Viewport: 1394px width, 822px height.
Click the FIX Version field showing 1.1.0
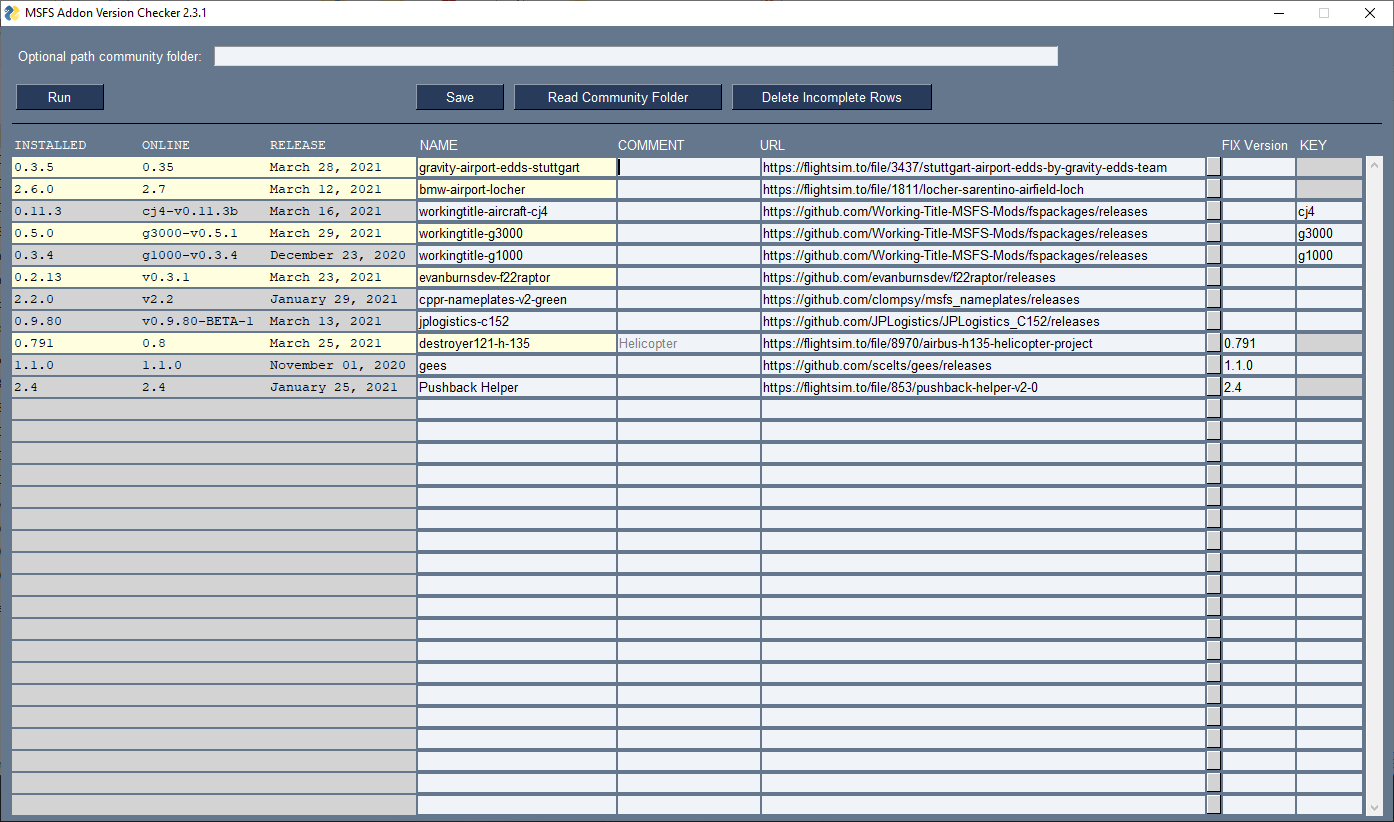click(x=1258, y=365)
